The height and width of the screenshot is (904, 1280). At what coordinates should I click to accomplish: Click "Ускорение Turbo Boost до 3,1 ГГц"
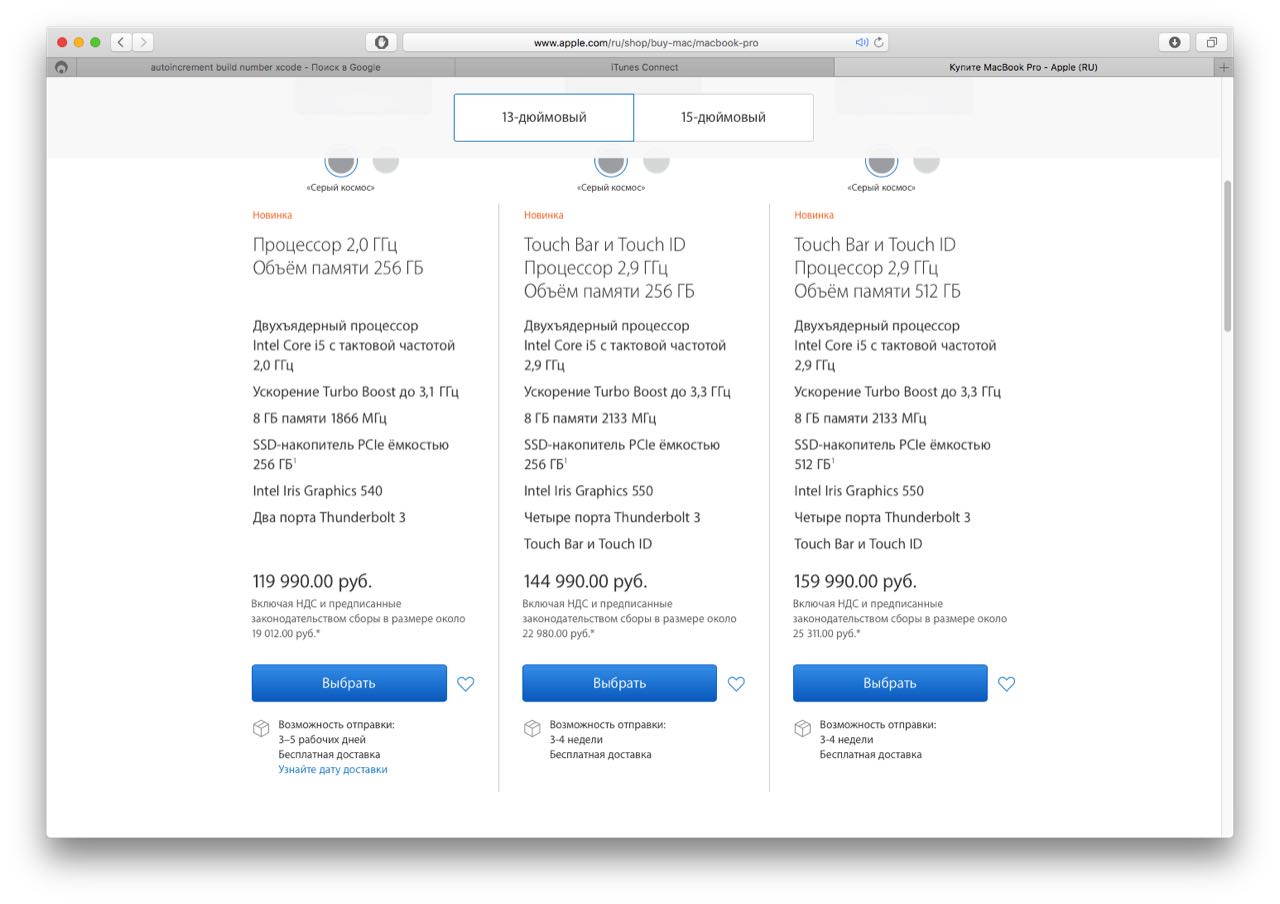[x=356, y=392]
